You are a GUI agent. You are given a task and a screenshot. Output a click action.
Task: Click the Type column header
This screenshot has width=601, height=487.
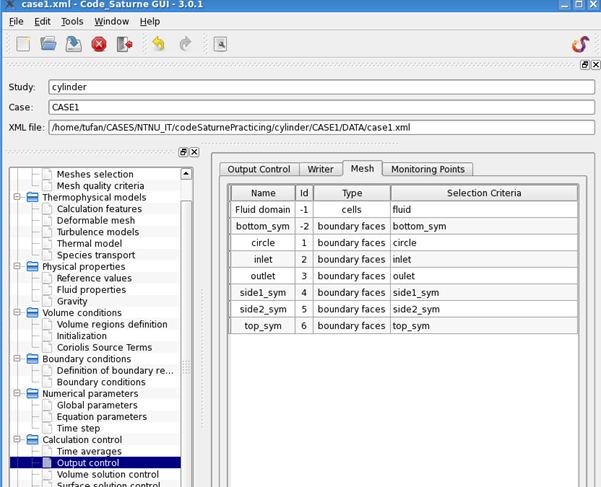click(352, 193)
